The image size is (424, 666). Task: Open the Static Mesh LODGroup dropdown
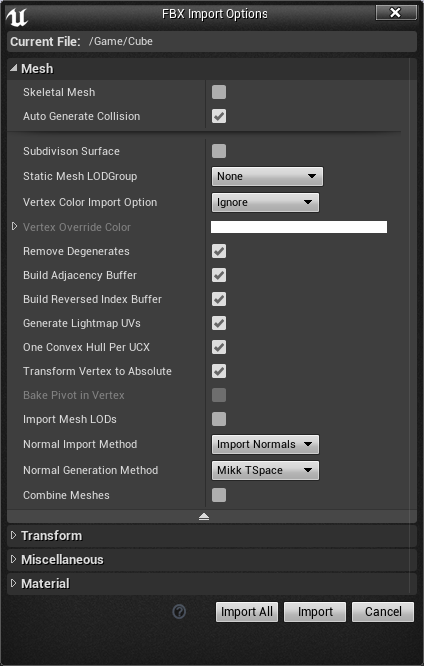point(267,176)
